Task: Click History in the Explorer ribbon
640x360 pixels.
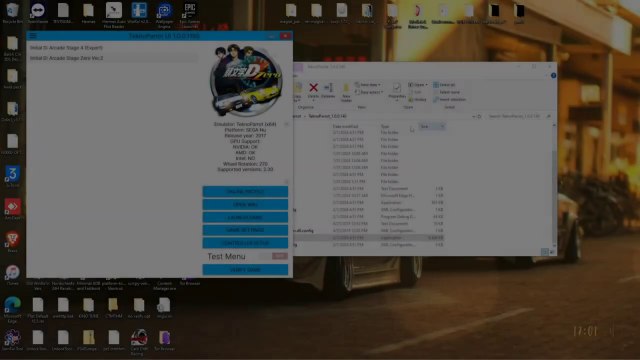Action: click(417, 100)
